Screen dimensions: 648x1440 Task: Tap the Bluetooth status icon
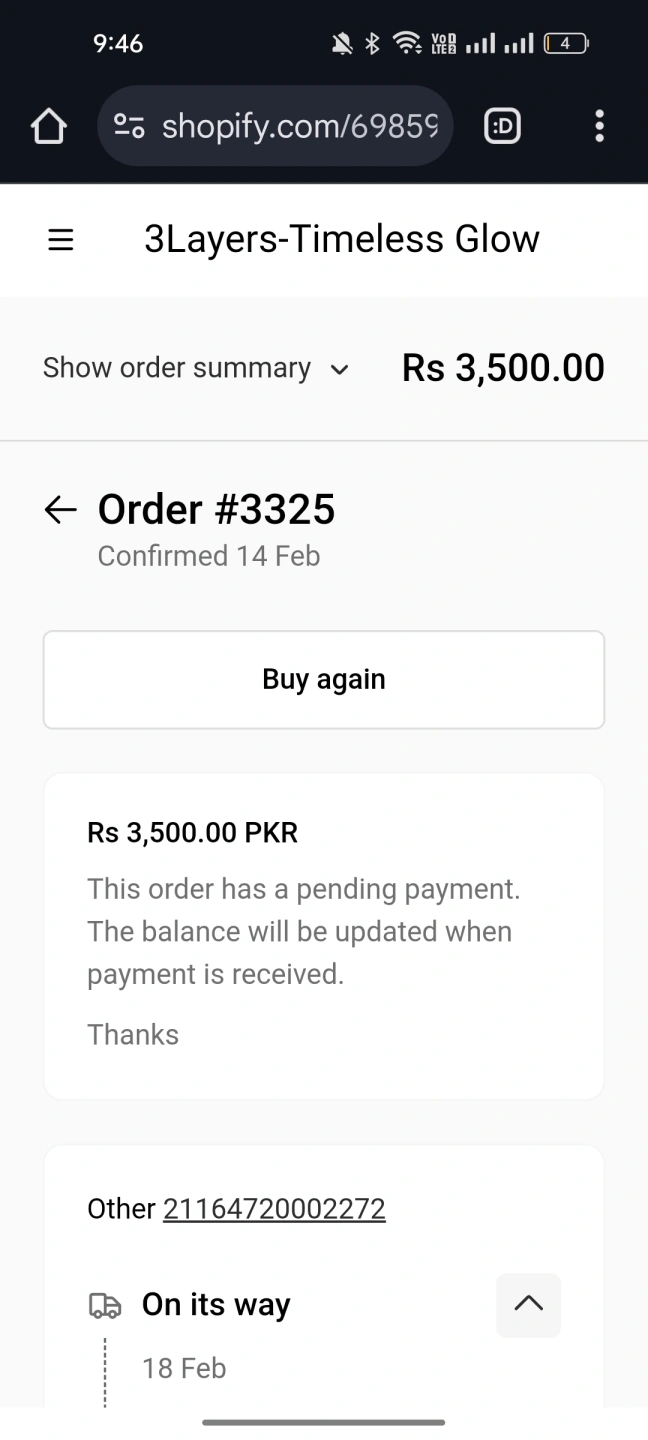click(x=372, y=43)
